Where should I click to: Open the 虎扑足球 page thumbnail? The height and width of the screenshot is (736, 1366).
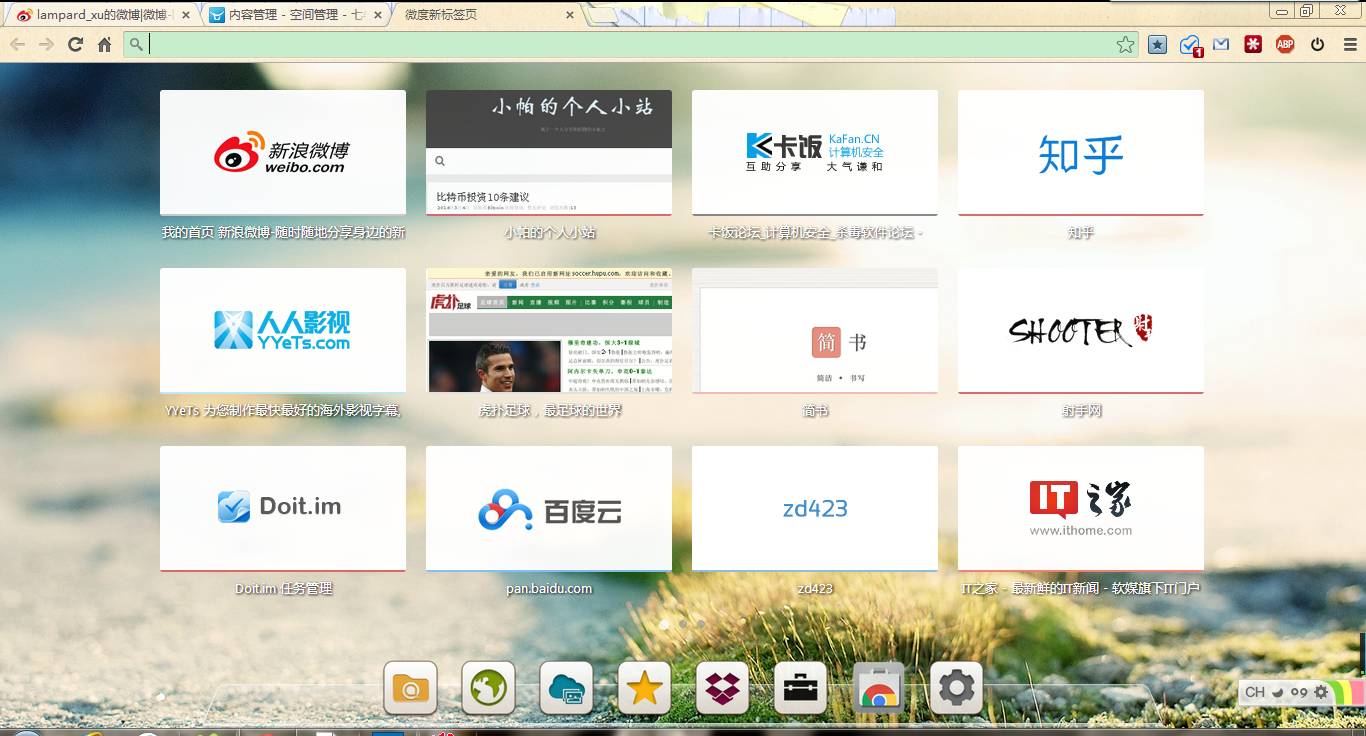(549, 330)
